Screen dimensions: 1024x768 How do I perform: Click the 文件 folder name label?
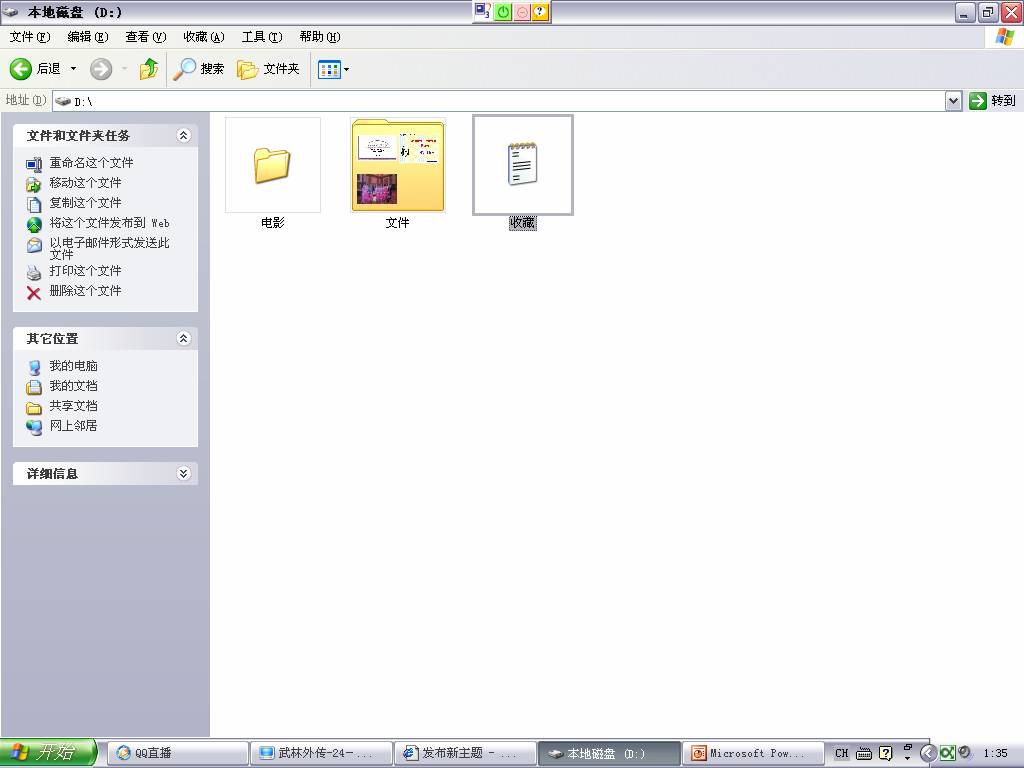[398, 223]
